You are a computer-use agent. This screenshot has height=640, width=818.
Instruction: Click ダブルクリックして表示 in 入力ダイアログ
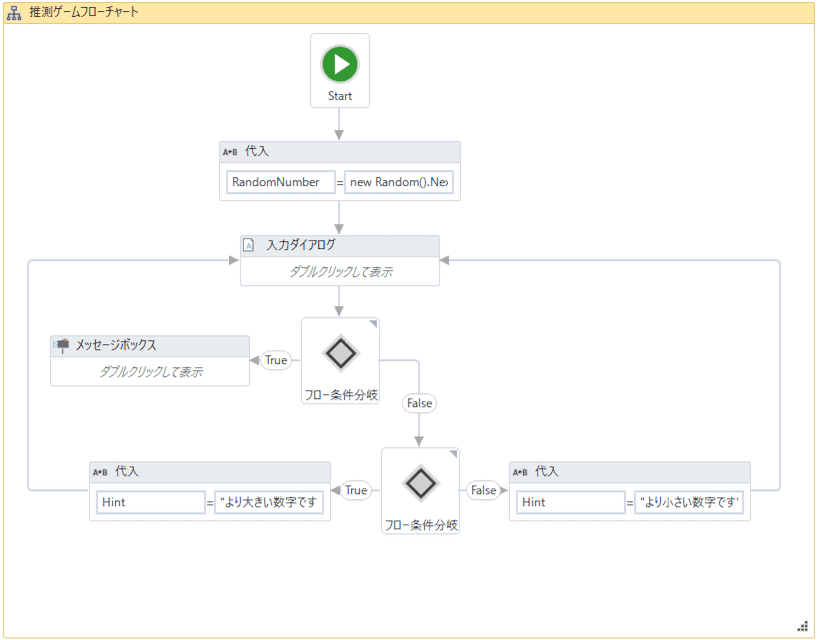click(x=340, y=272)
